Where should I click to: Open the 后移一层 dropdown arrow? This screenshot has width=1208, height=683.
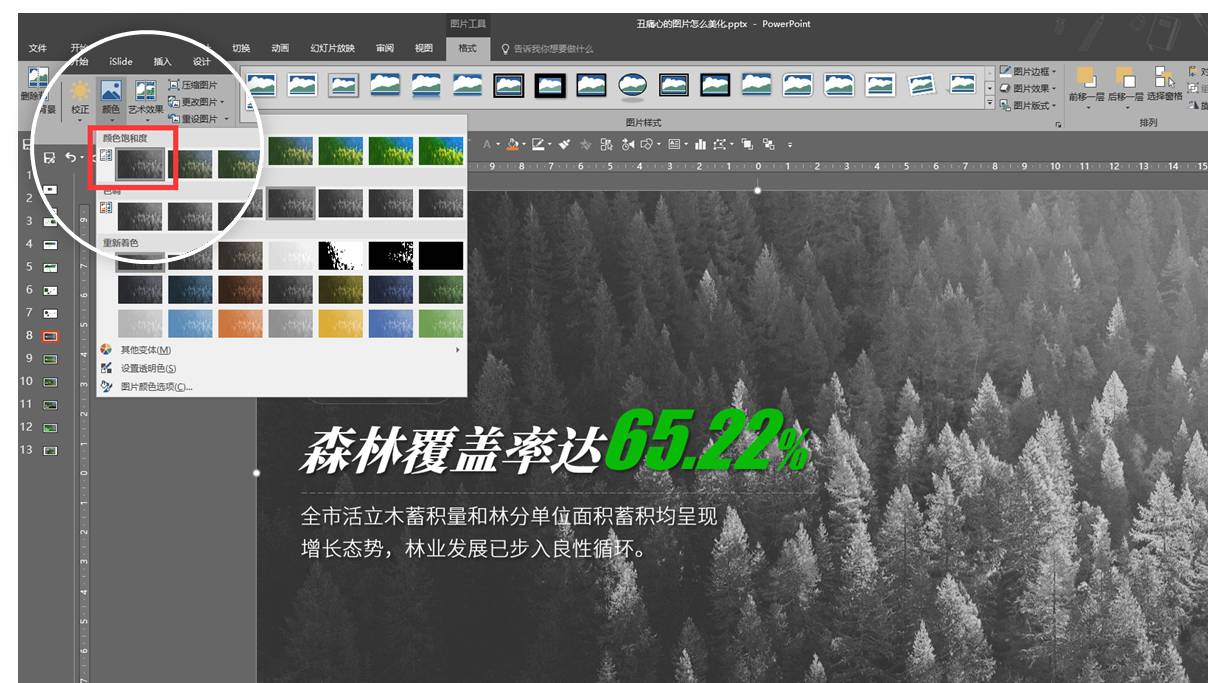[1126, 109]
